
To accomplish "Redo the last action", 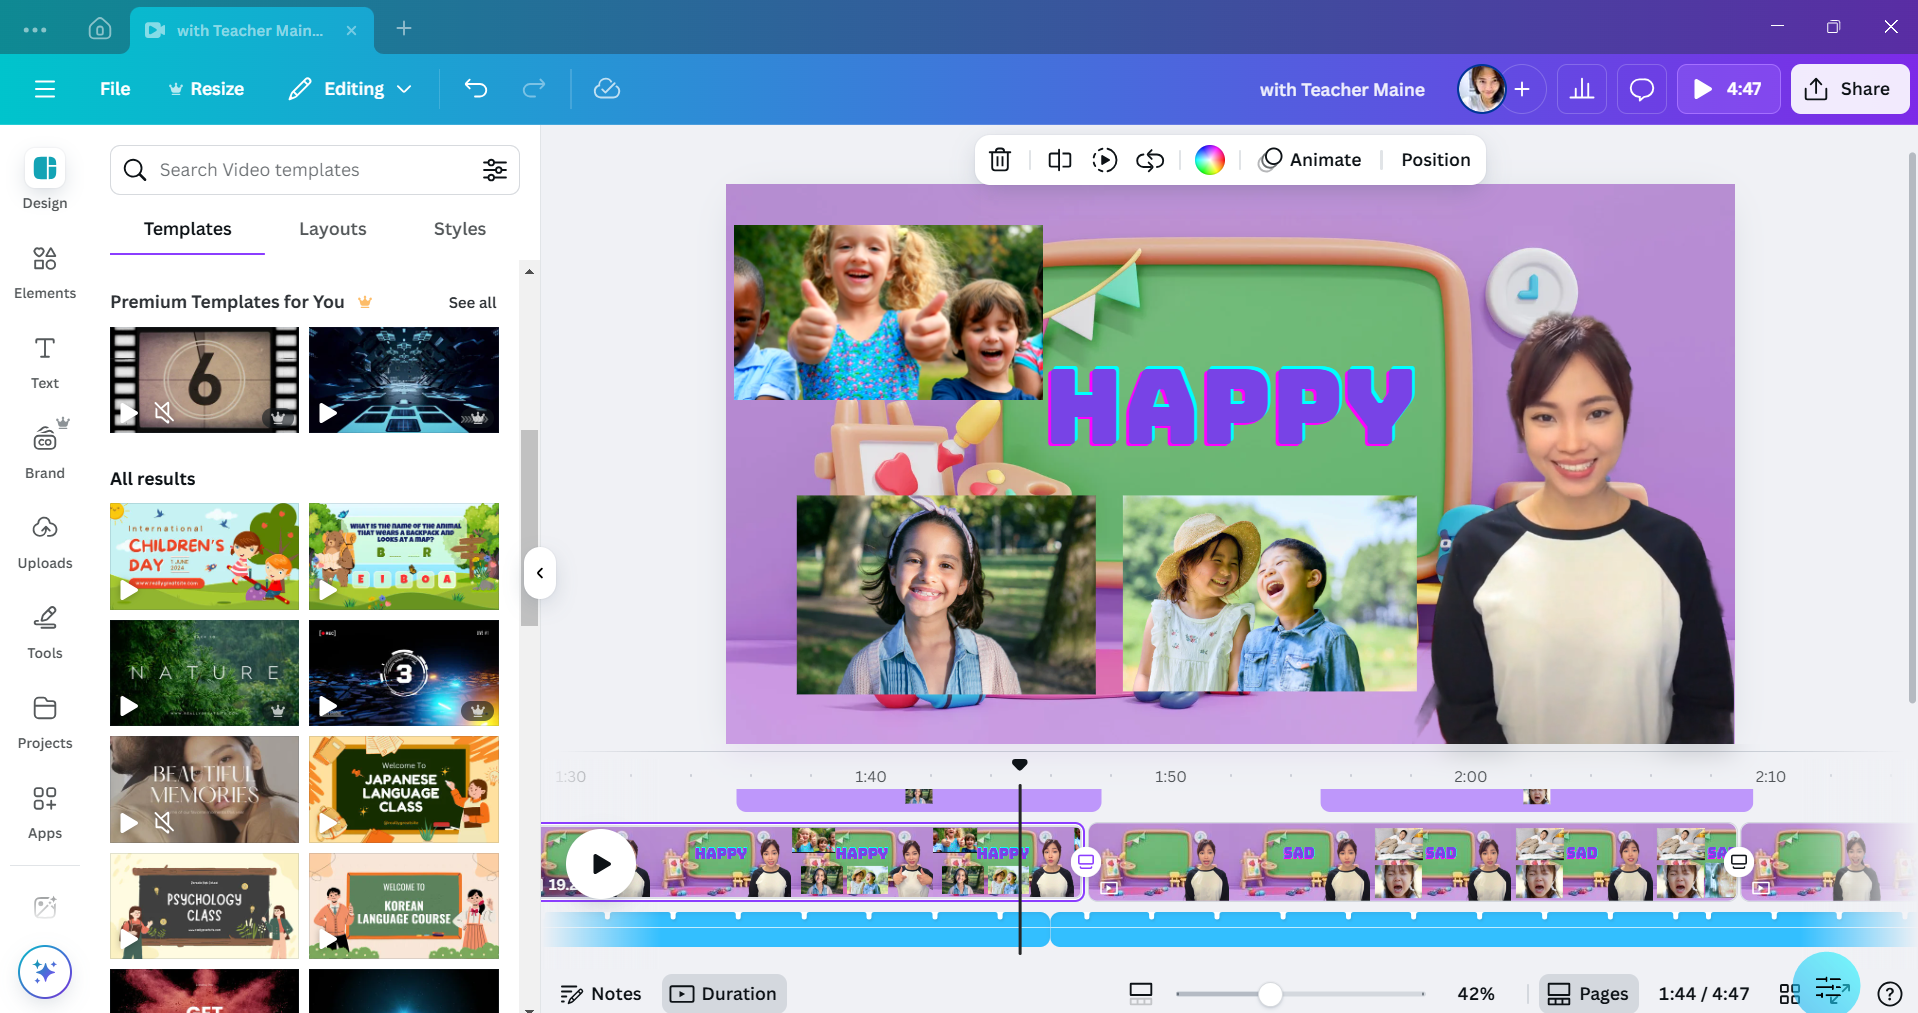I will point(534,89).
